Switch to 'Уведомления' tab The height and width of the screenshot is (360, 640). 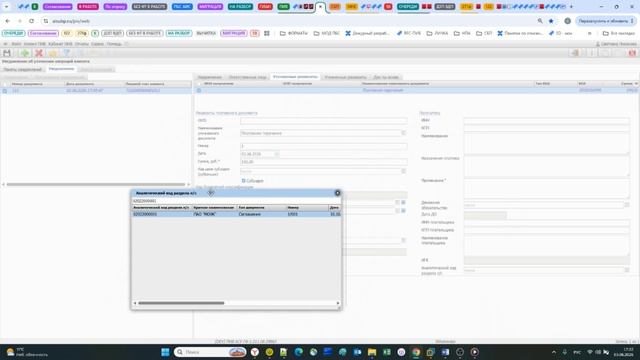[62, 69]
